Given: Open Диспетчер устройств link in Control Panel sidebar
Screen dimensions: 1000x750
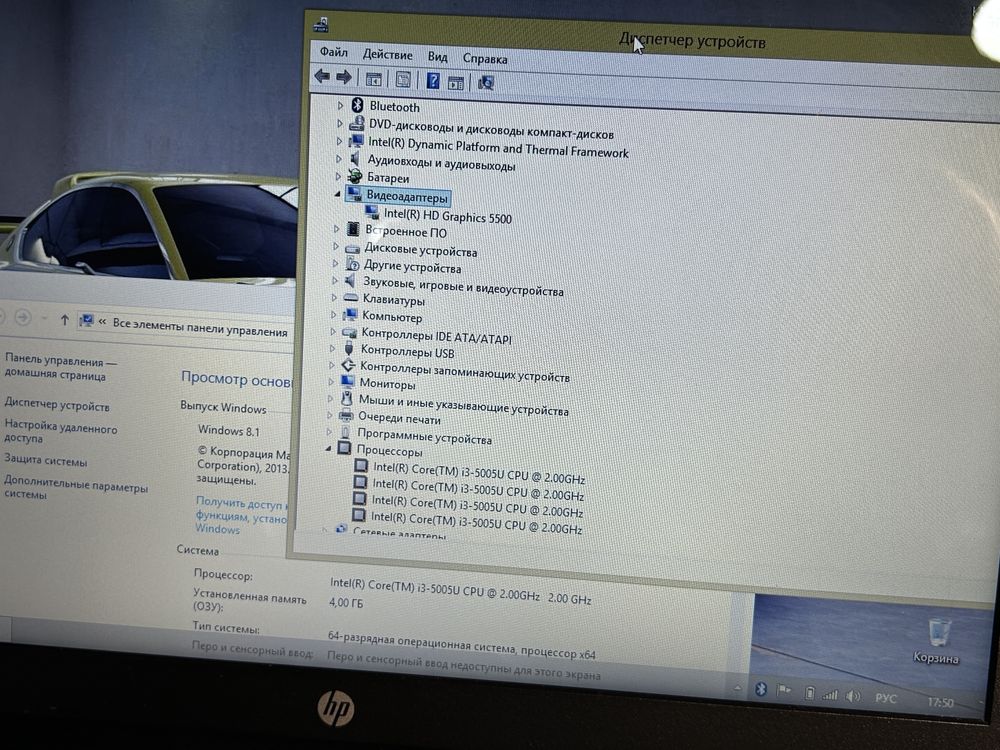Looking at the screenshot, I should pos(57,405).
